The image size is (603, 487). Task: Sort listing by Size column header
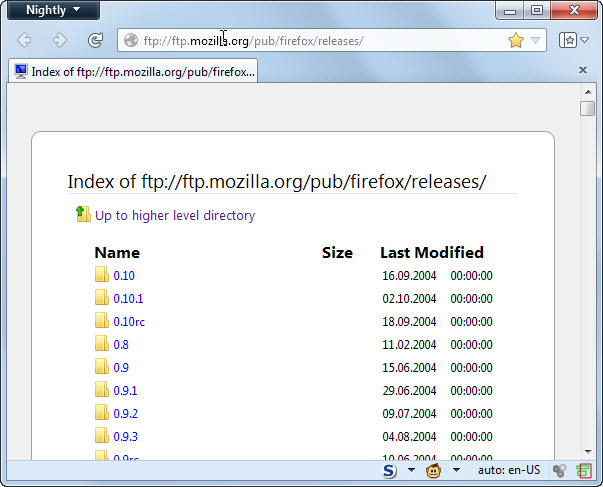click(x=337, y=253)
